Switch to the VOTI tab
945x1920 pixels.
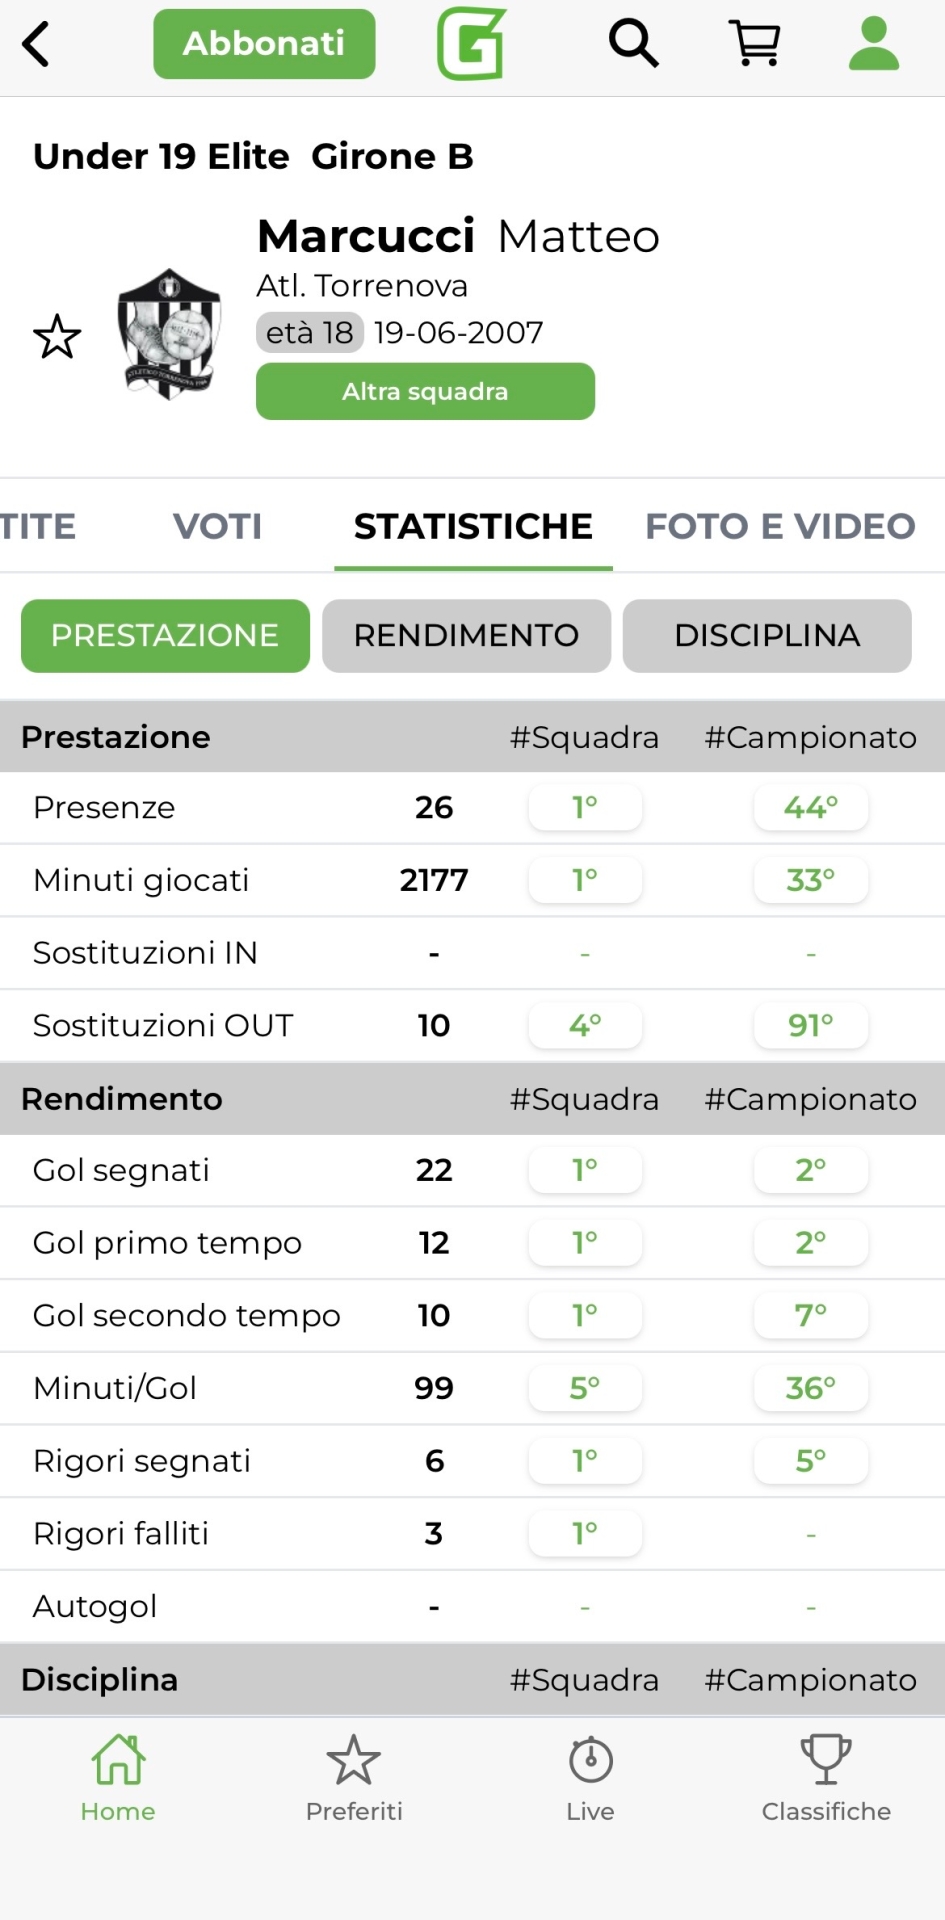[x=217, y=526]
